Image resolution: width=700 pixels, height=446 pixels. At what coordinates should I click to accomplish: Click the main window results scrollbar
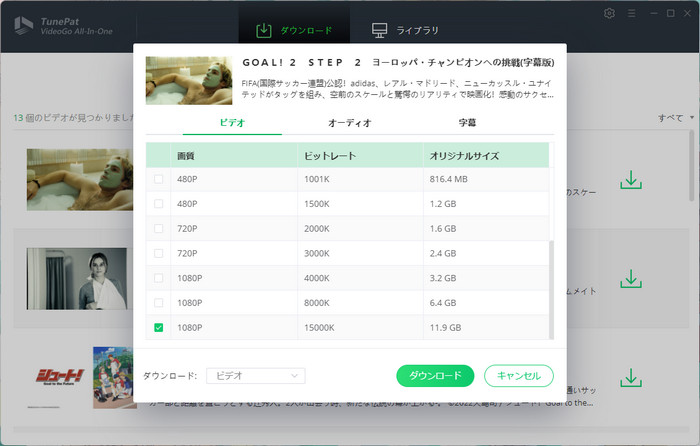click(x=692, y=165)
